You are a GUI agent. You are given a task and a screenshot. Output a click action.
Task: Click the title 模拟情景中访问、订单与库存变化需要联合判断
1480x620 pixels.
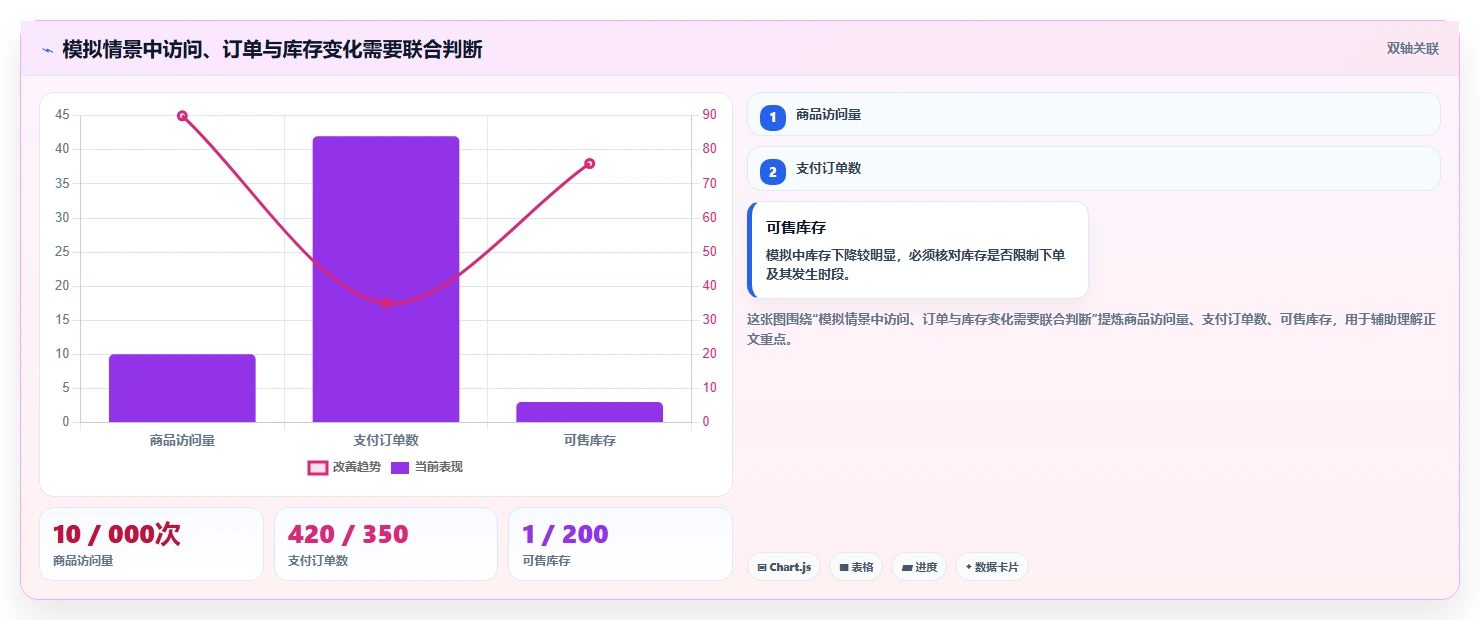[x=272, y=49]
